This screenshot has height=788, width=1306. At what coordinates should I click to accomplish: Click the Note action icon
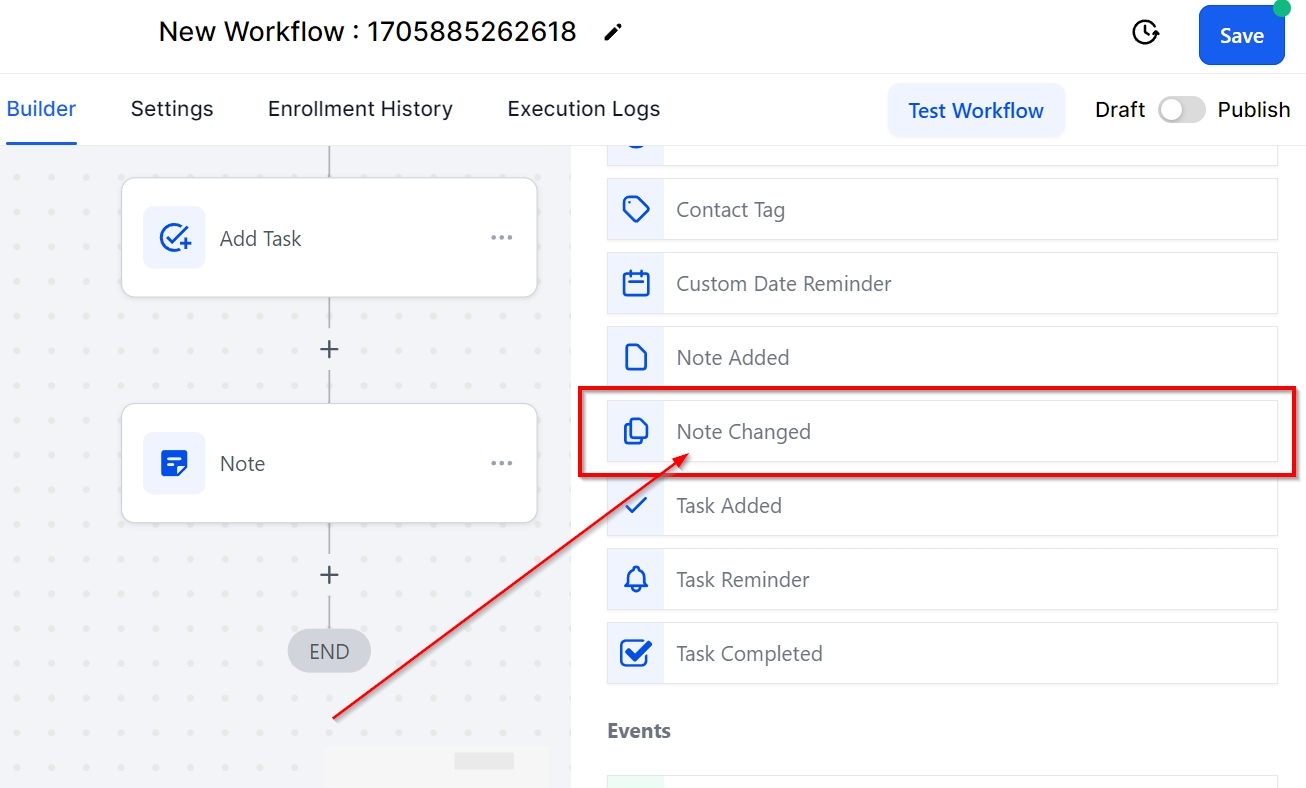pyautogui.click(x=174, y=464)
